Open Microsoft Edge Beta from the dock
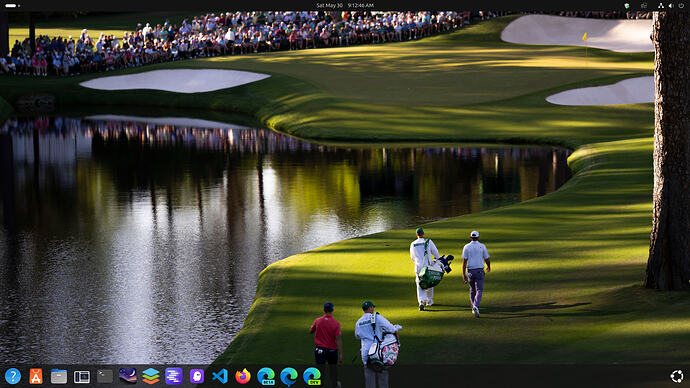Image resolution: width=690 pixels, height=388 pixels. pos(266,376)
